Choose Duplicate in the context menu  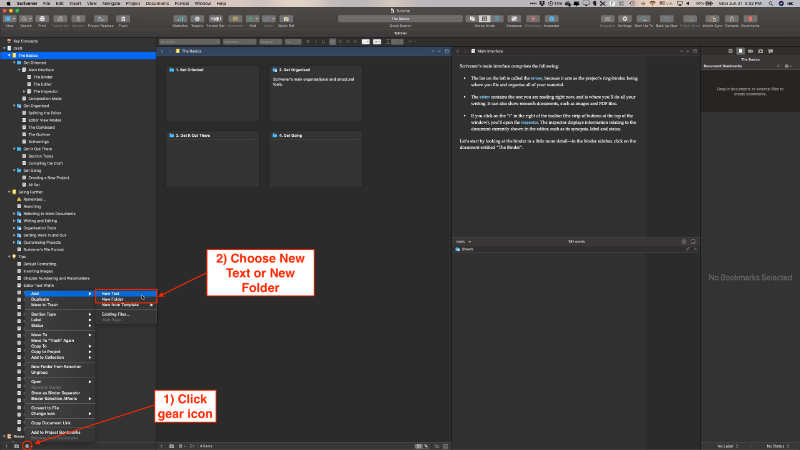[x=60, y=299]
